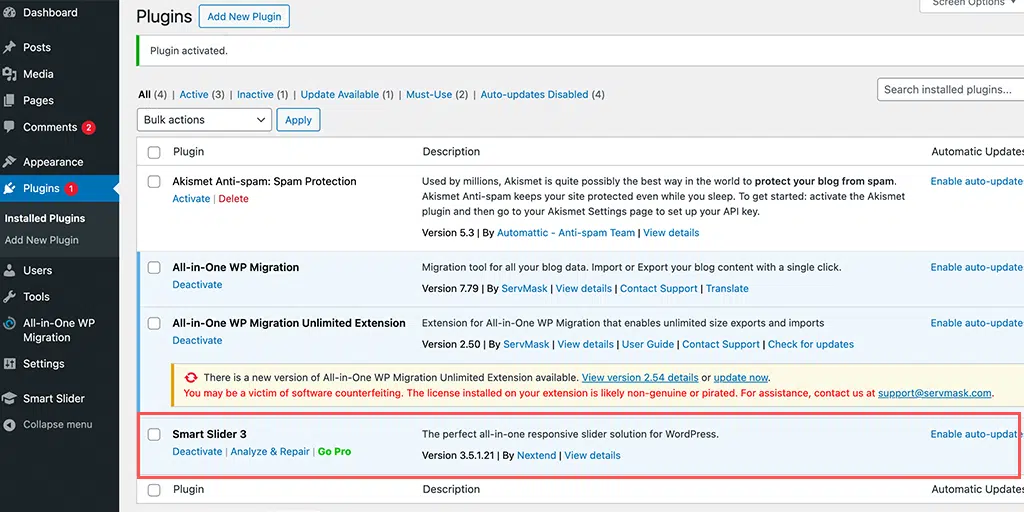Toggle the select-all checkbox in table footer
Viewport: 1024px width, 512px height.
coord(154,490)
